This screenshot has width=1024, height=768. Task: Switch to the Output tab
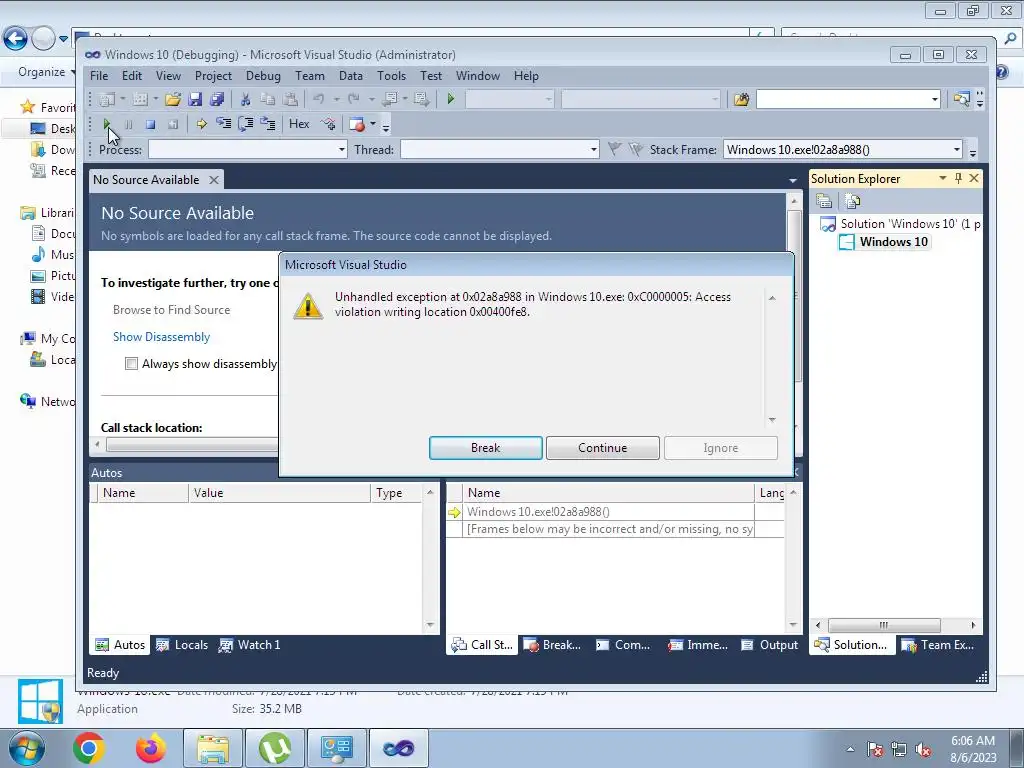770,645
